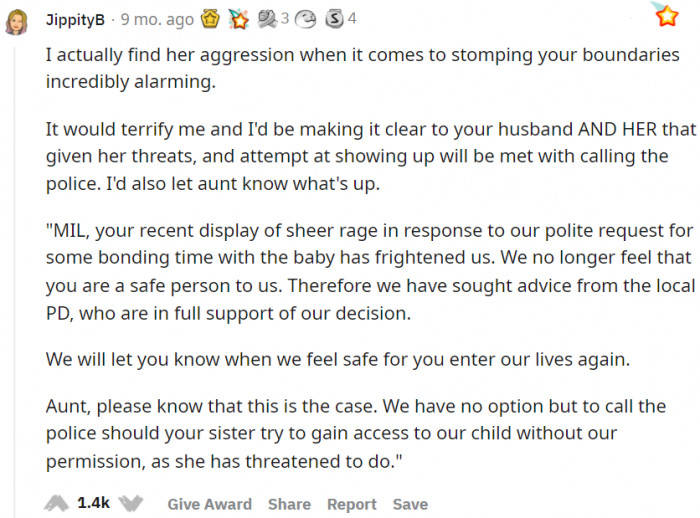The image size is (700, 518).
Task: Click the S-shaped award icon with count 4
Action: [334, 18]
